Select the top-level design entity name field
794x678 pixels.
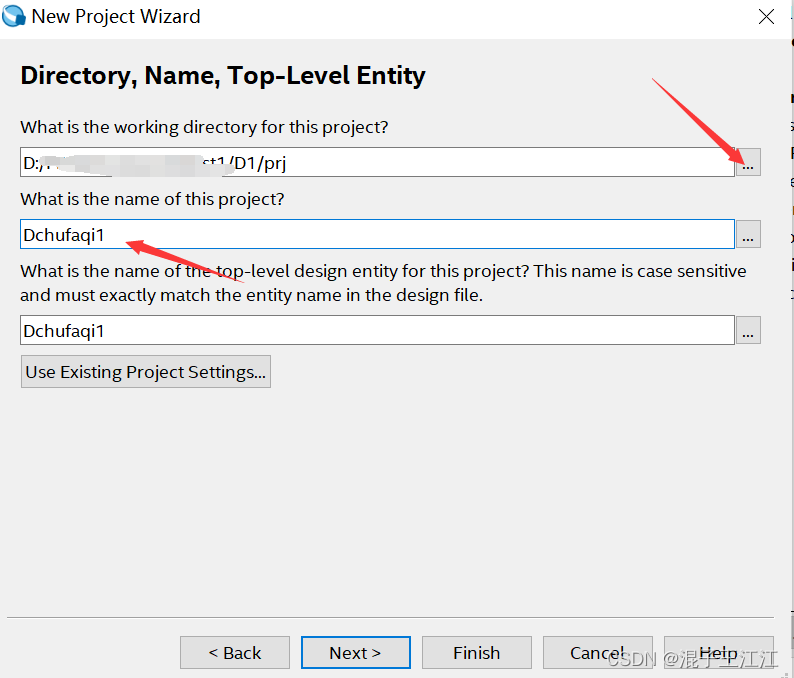377,330
